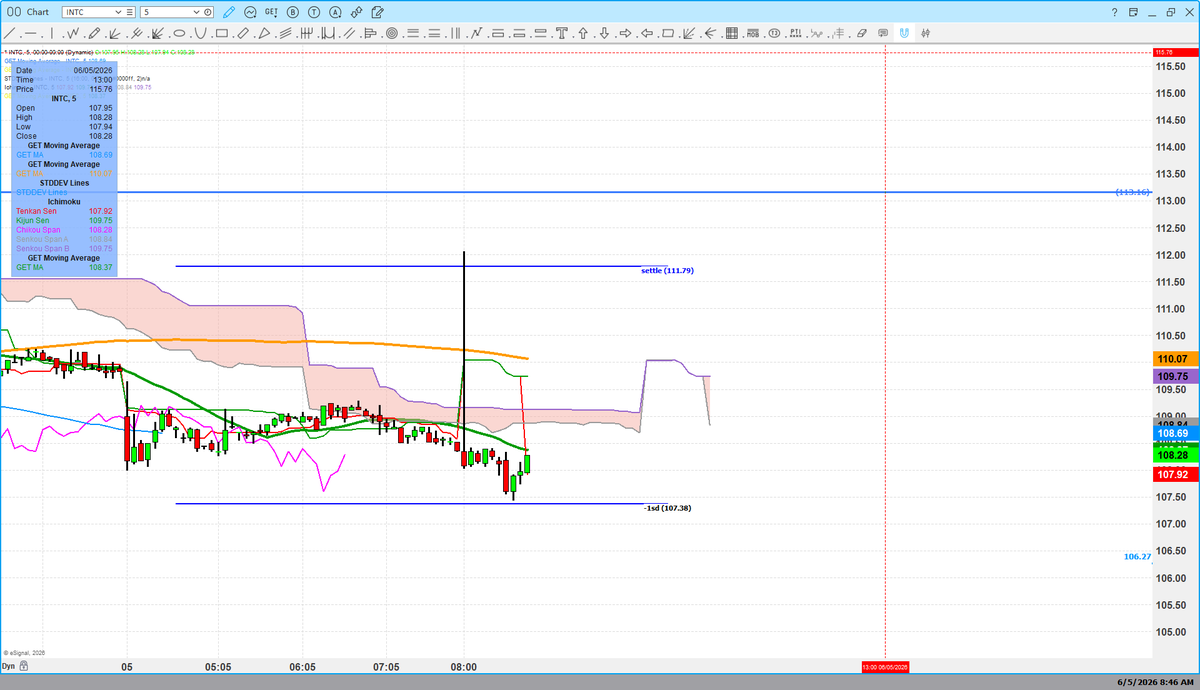Click the grid table tool icon
The height and width of the screenshot is (690, 1200).
[732, 33]
